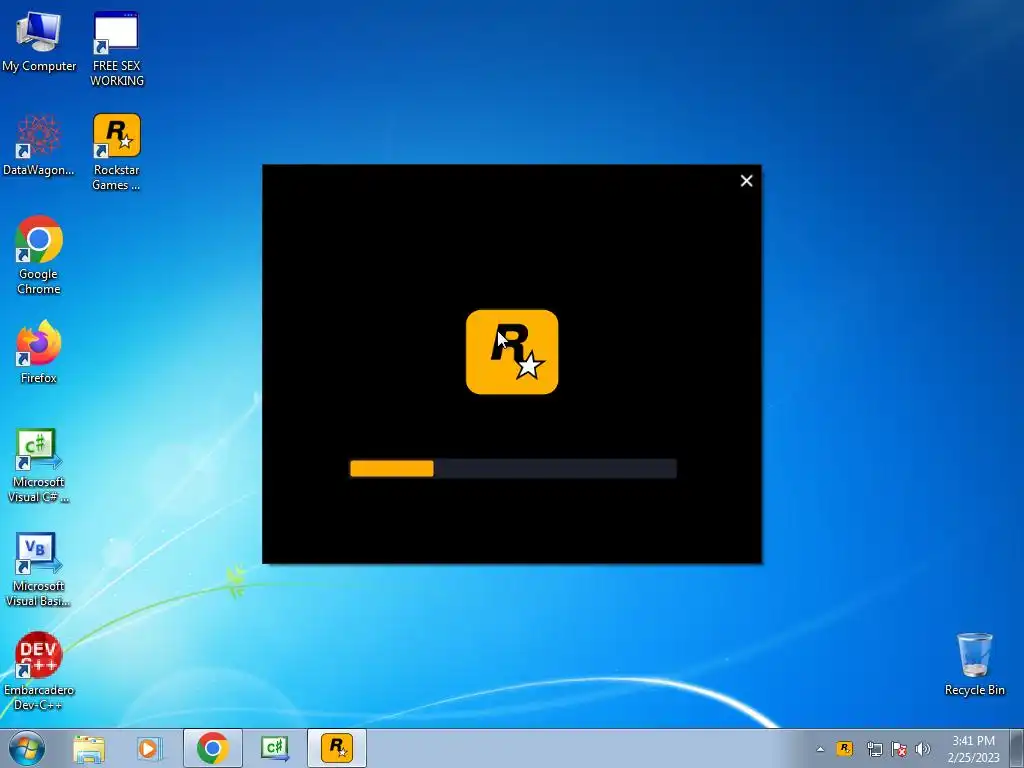Select the DataWagon desktop shortcut
Screen dimensions: 1024x768
[x=39, y=145]
